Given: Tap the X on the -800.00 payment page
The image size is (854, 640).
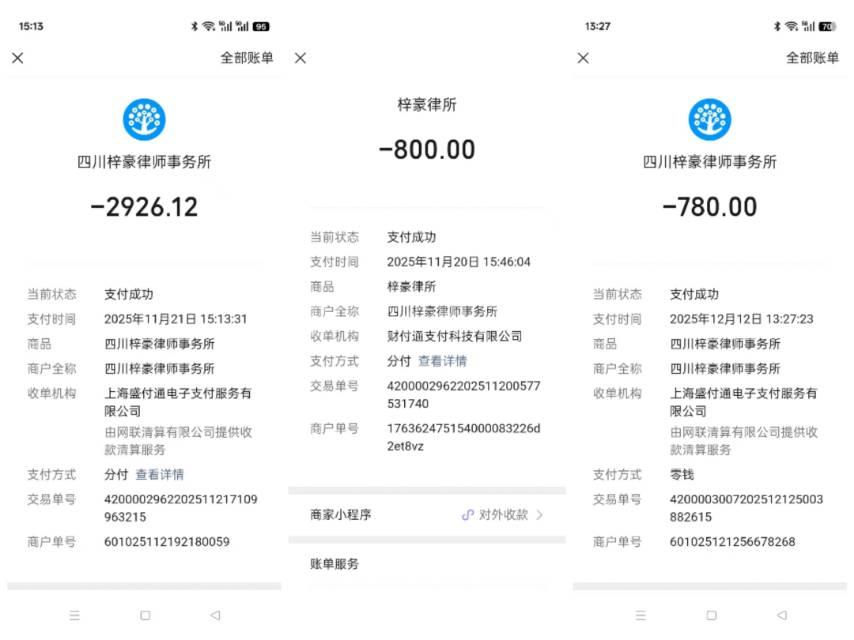Looking at the screenshot, I should [x=300, y=59].
